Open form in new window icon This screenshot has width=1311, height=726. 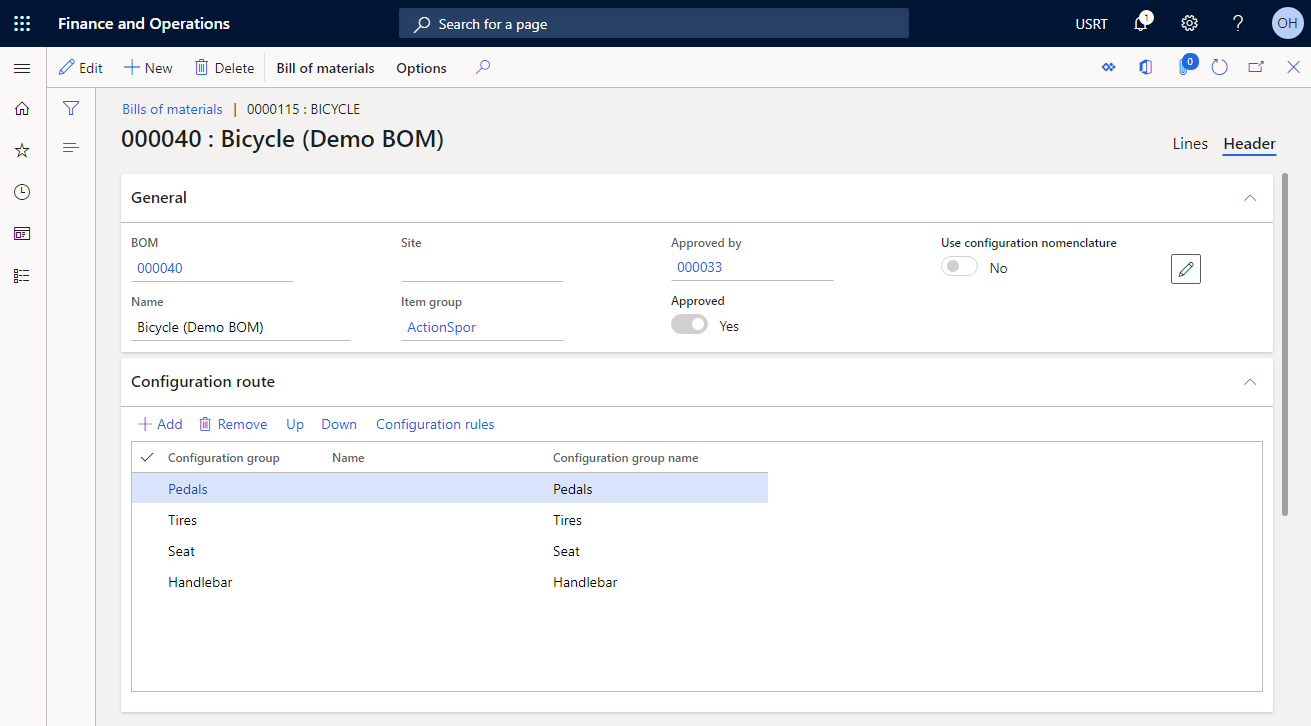tap(1256, 68)
